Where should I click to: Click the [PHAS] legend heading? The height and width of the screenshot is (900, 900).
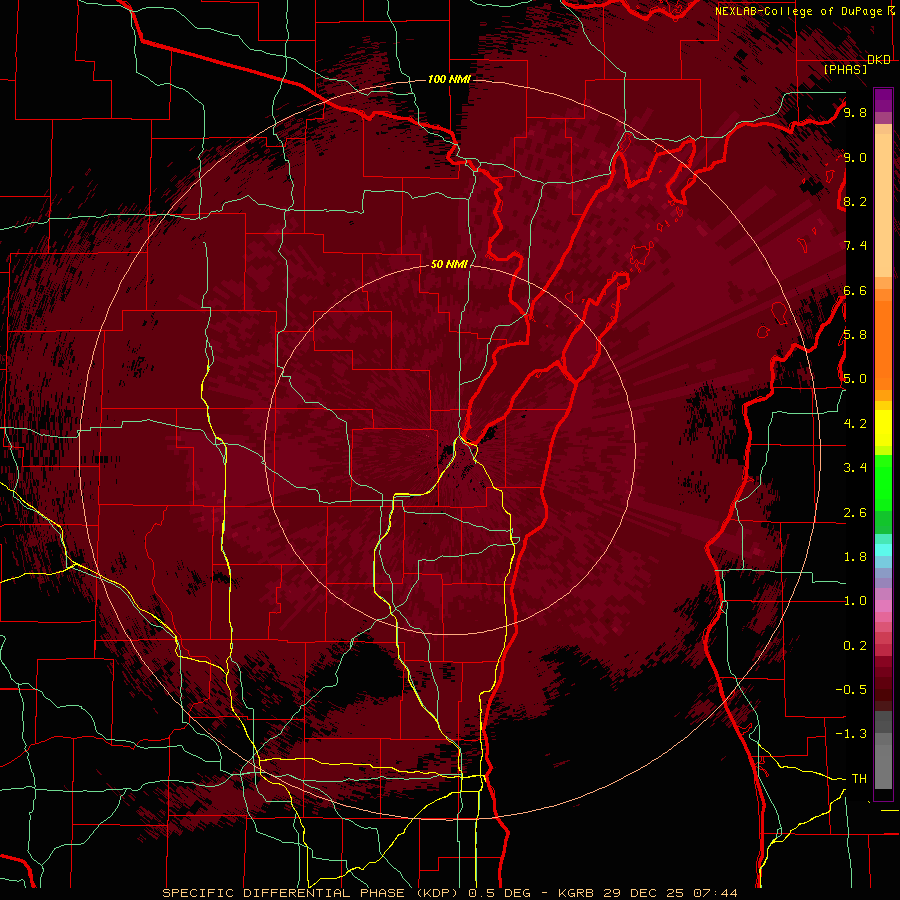[x=845, y=69]
